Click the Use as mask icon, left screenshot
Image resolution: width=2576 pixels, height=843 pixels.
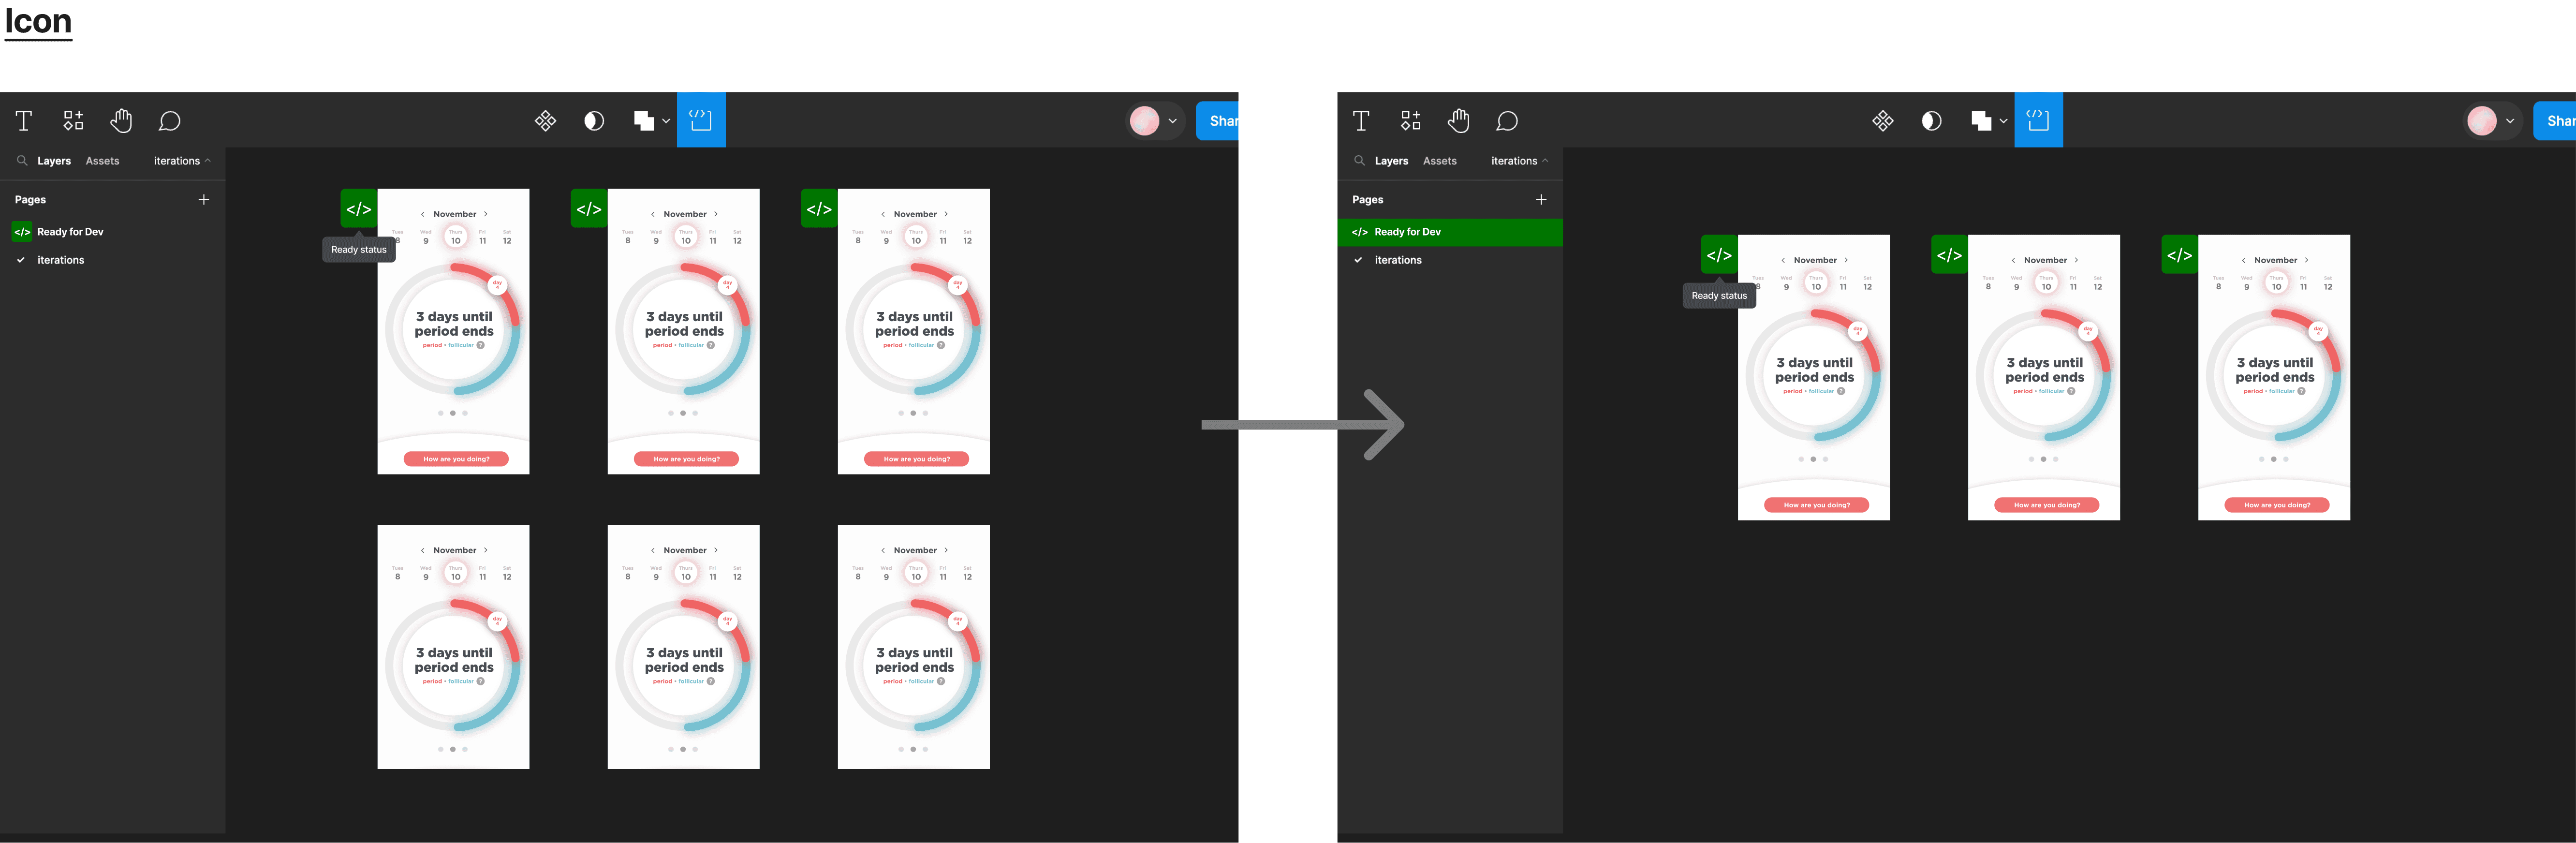pyautogui.click(x=594, y=121)
